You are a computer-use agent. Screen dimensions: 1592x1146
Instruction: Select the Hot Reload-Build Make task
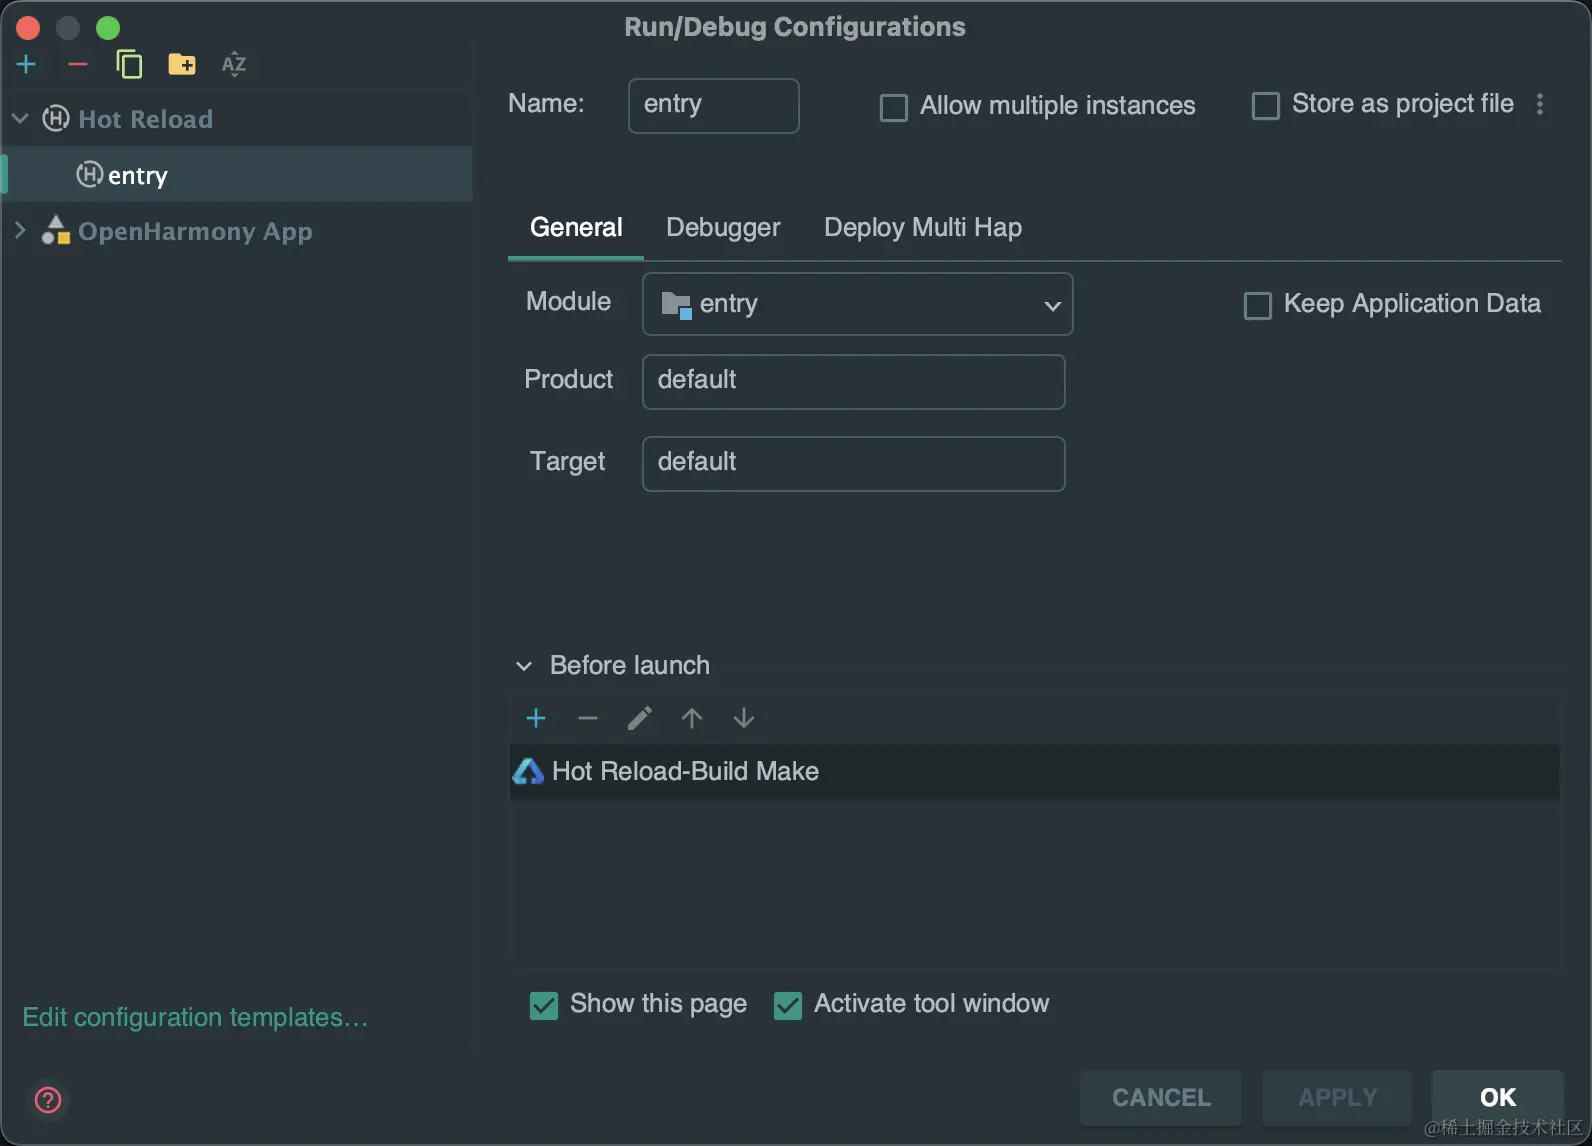pos(1034,771)
